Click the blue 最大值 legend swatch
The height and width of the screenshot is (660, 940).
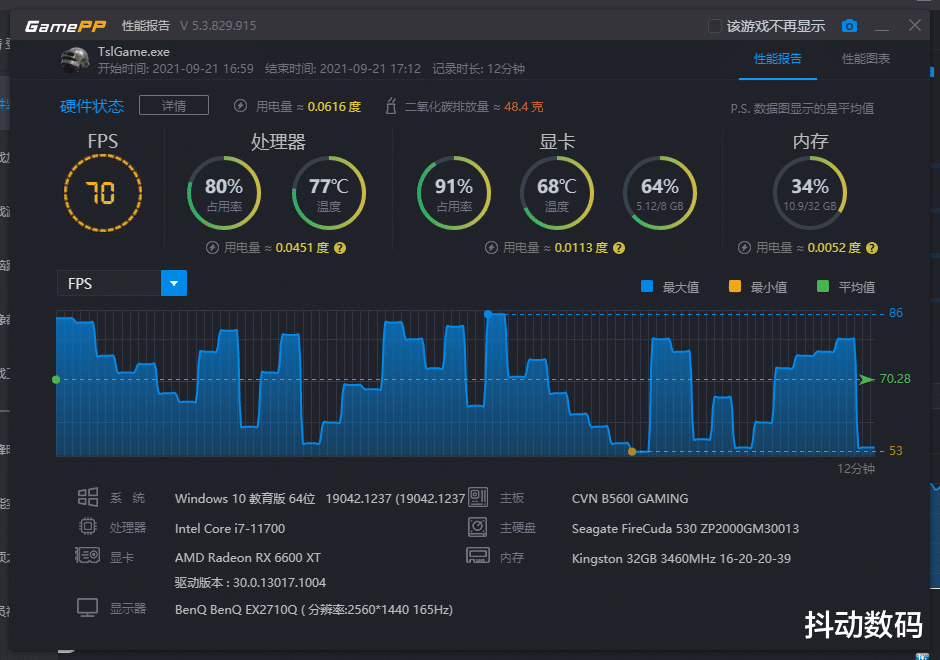click(647, 287)
